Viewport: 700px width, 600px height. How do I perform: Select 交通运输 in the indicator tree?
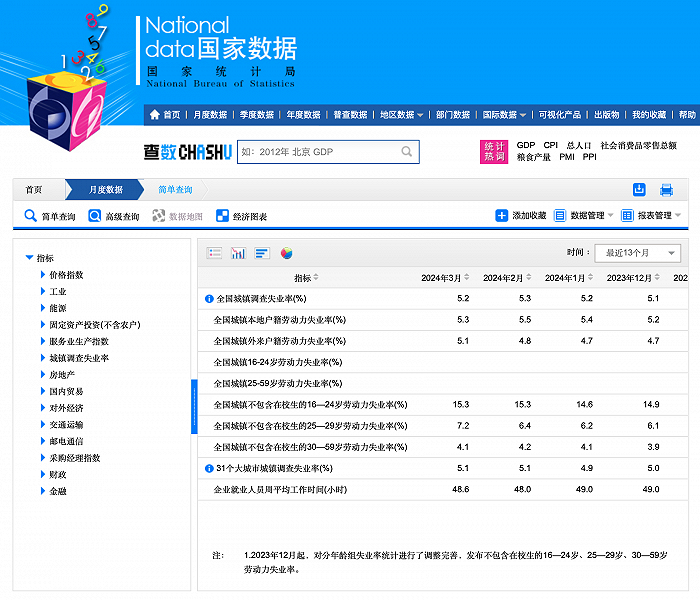[66, 425]
